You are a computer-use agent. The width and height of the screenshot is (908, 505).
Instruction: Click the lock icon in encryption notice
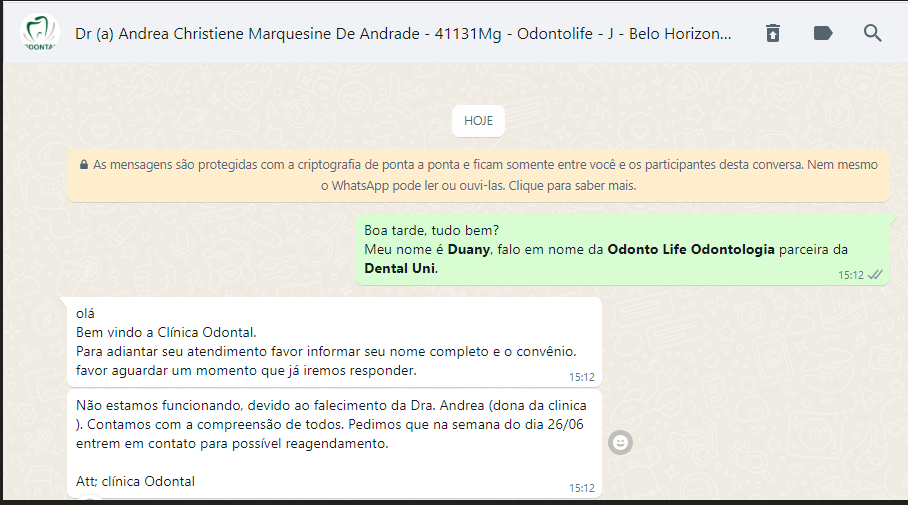(x=84, y=165)
